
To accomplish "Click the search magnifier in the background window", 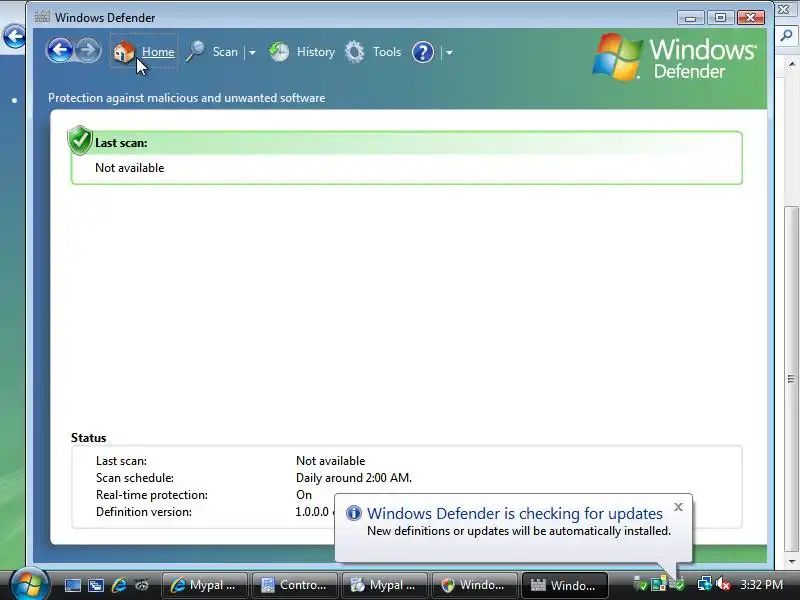I will tap(786, 36).
